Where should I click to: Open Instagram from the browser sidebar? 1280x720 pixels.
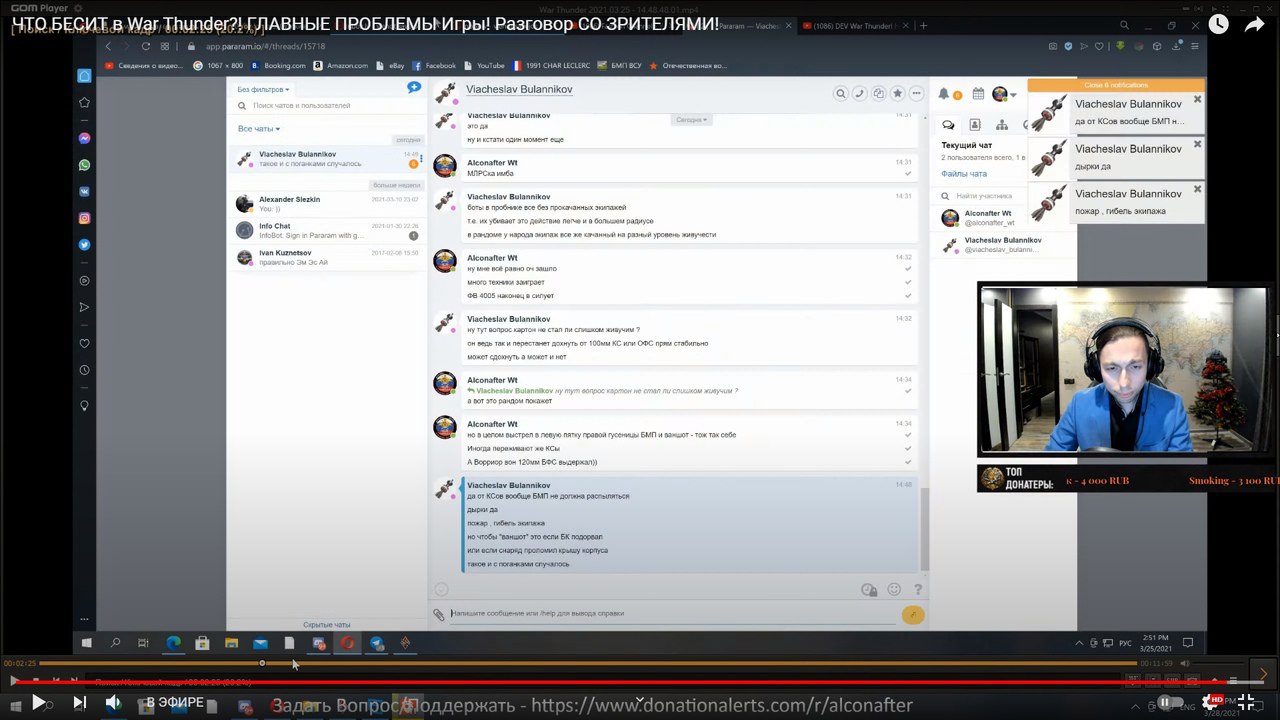(x=84, y=218)
